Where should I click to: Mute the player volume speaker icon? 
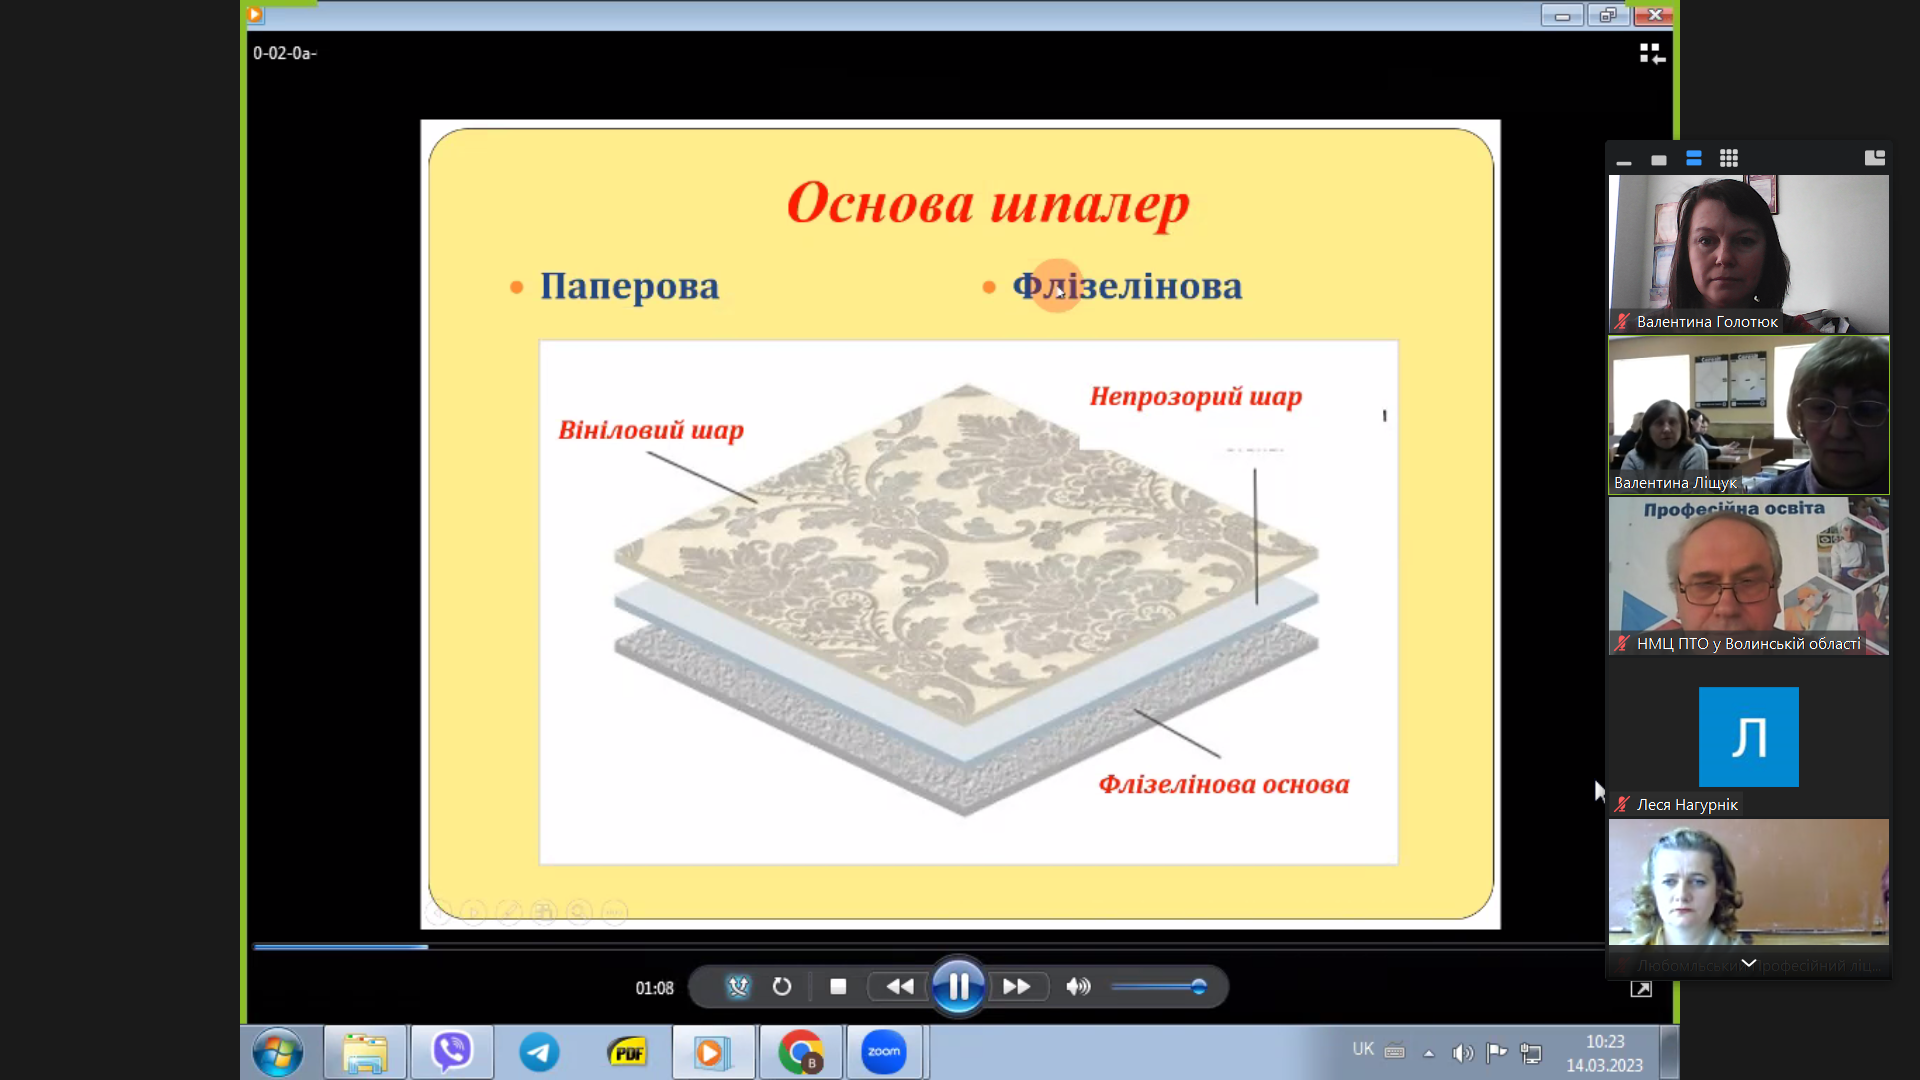(x=1078, y=987)
